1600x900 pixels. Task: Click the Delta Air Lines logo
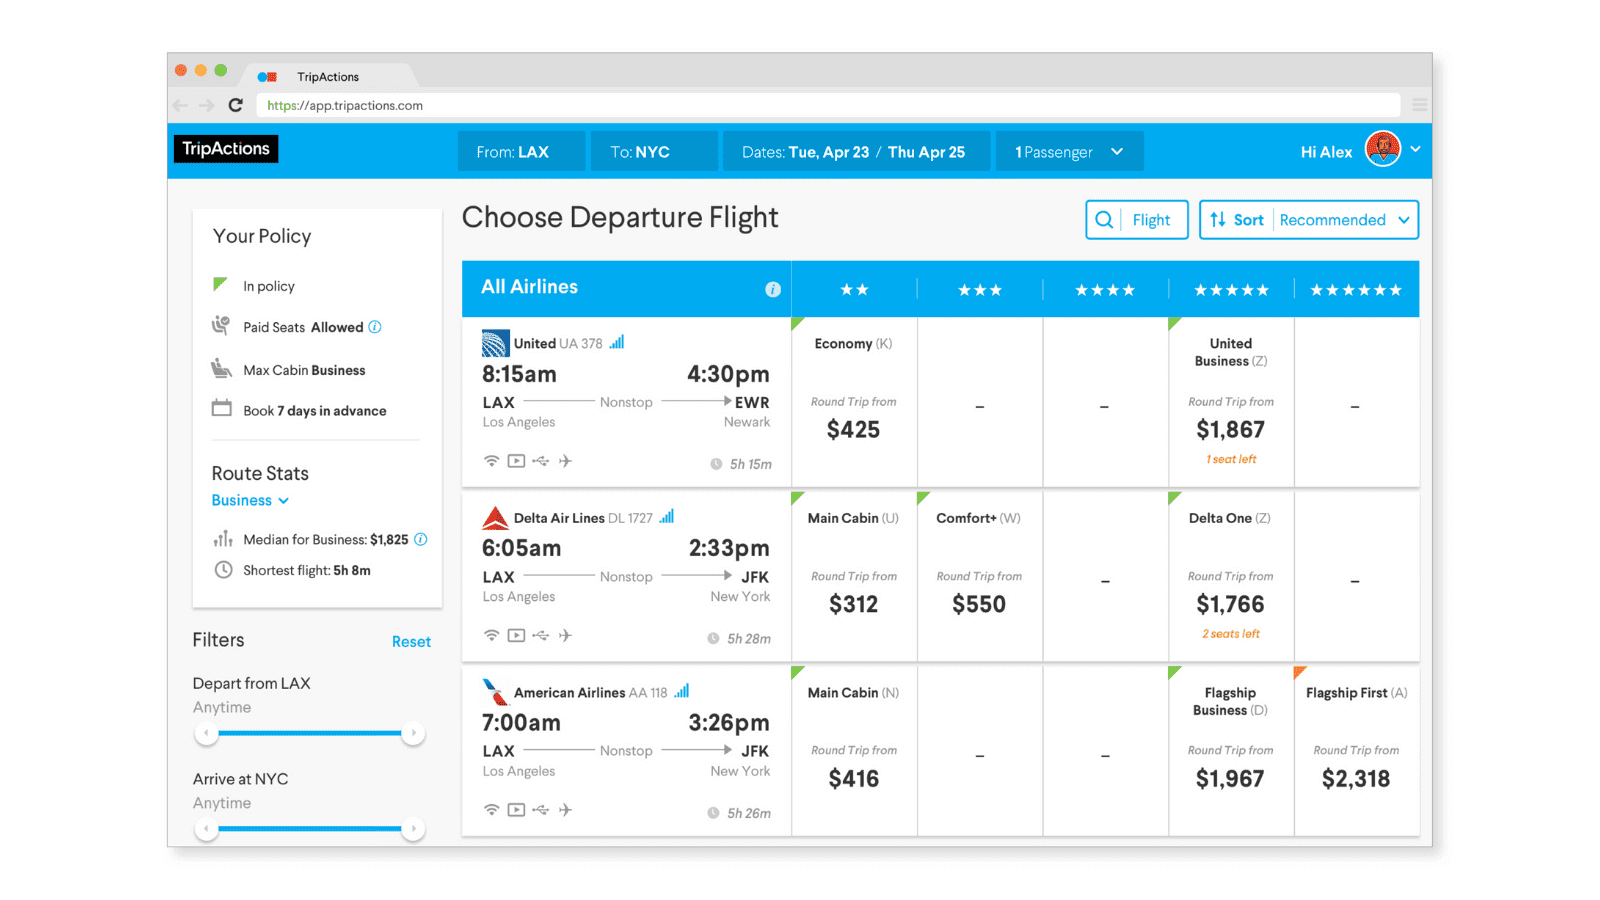coord(495,518)
